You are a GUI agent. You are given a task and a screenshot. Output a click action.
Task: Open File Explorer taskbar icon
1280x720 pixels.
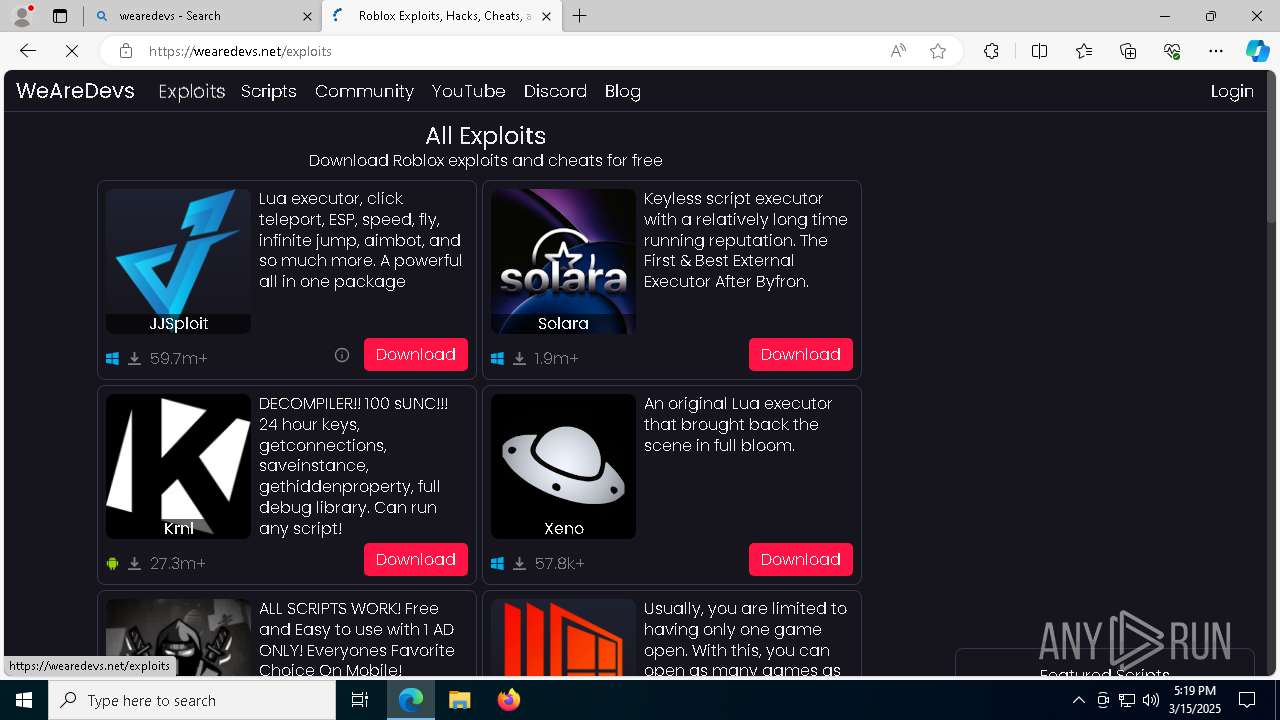pos(459,700)
